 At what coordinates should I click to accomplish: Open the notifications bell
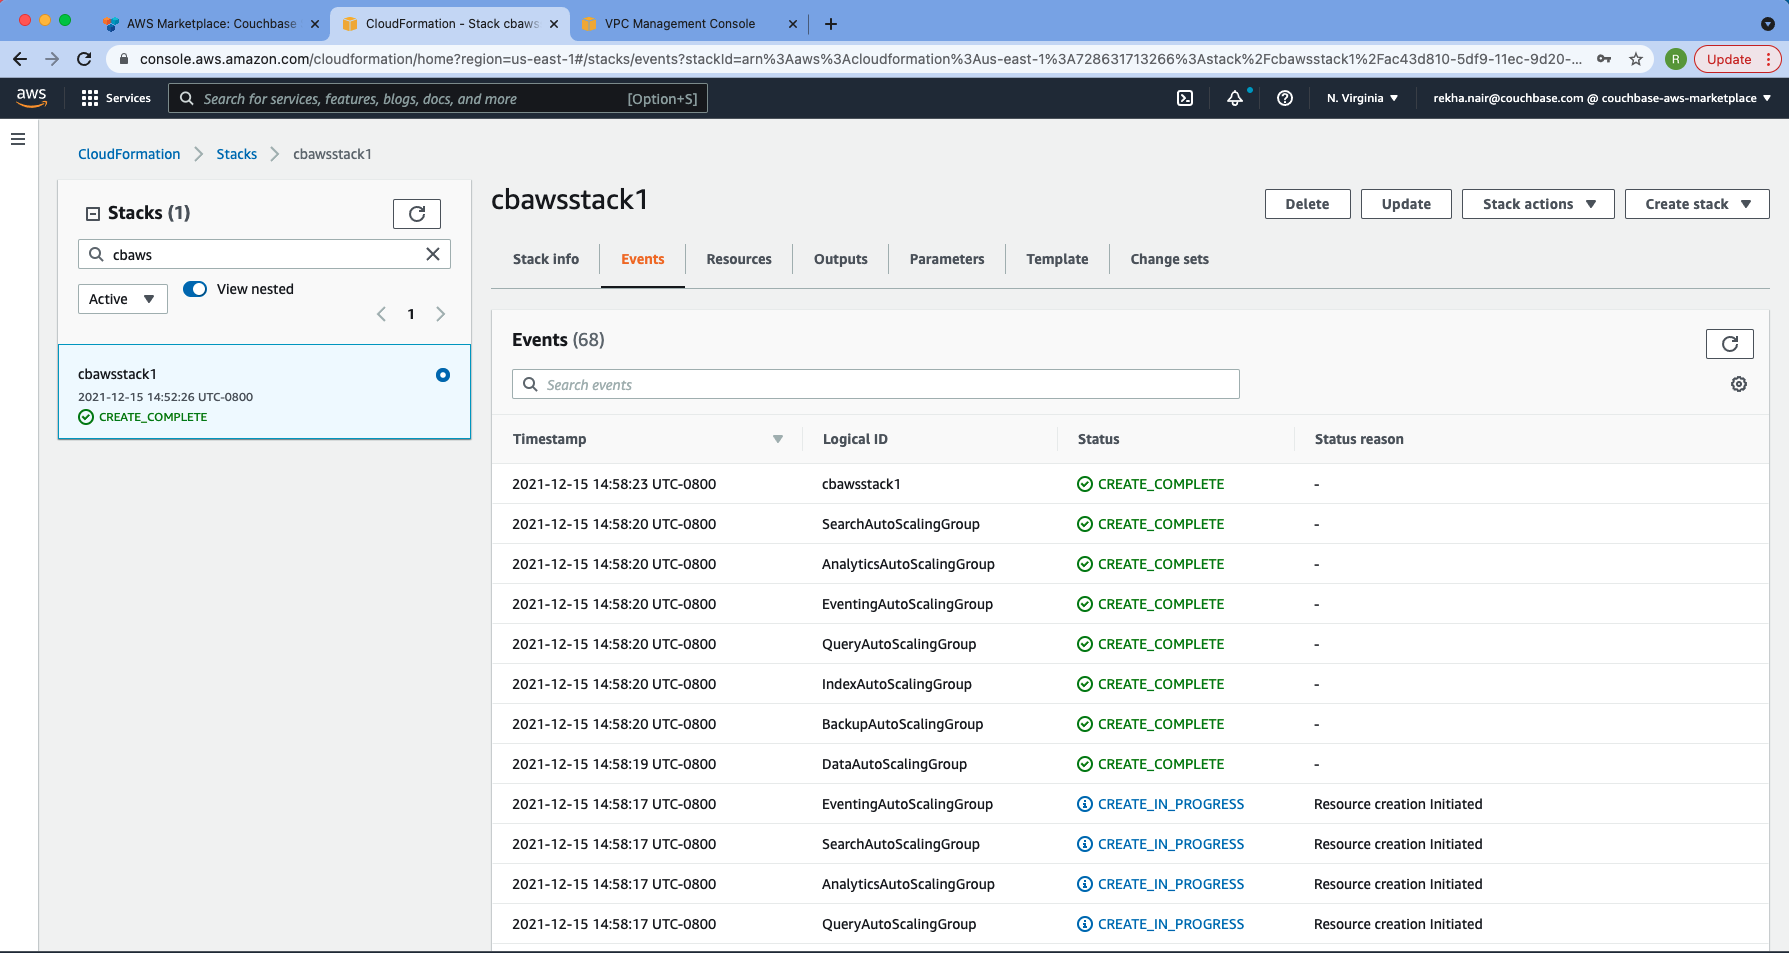point(1235,98)
